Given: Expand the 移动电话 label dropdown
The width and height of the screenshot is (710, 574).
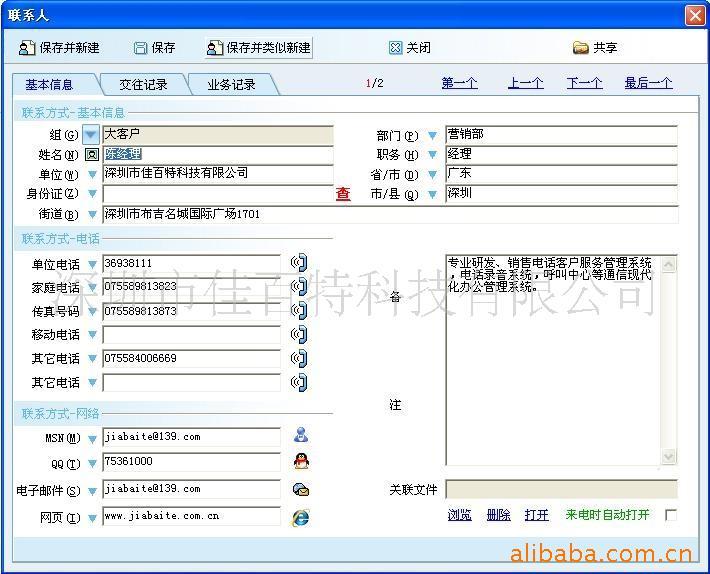Looking at the screenshot, I should tap(92, 335).
